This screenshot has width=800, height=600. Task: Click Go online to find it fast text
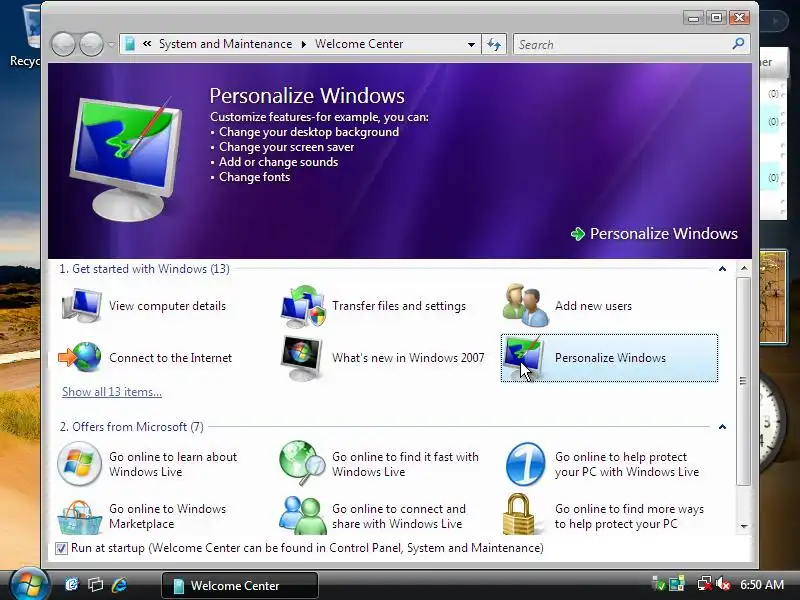(x=405, y=464)
